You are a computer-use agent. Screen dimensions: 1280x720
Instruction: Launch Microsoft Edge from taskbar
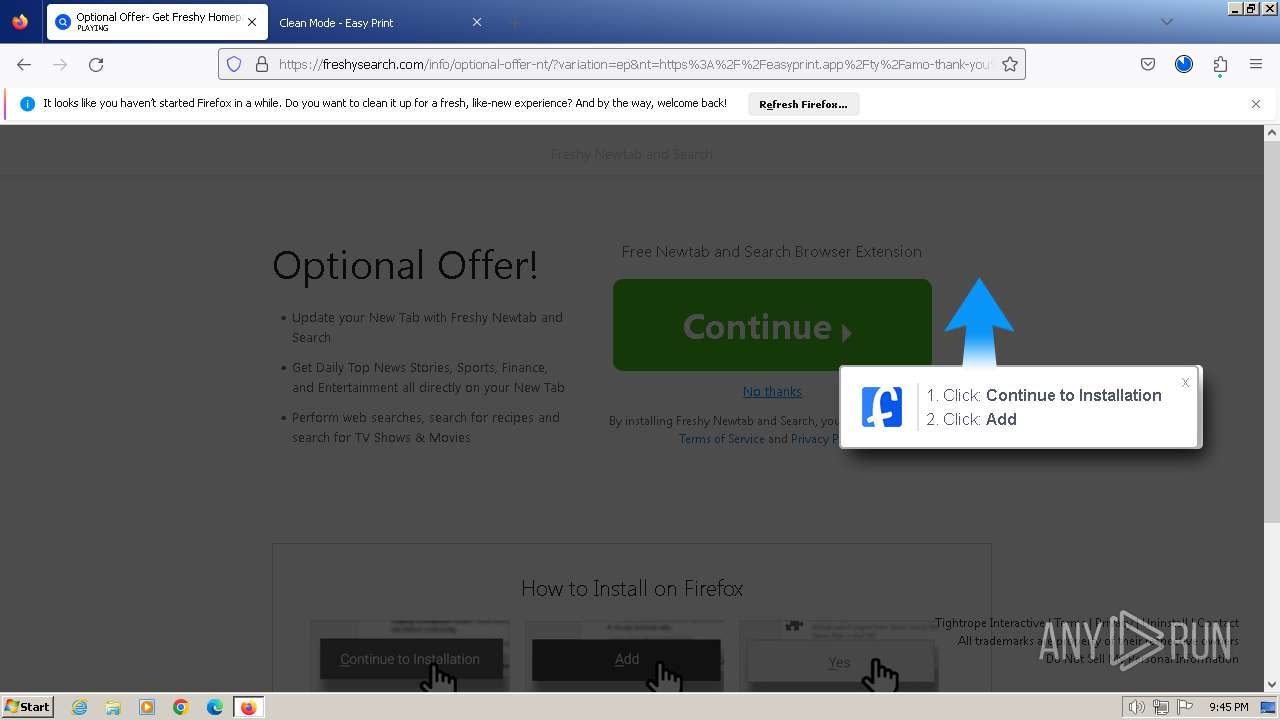215,707
